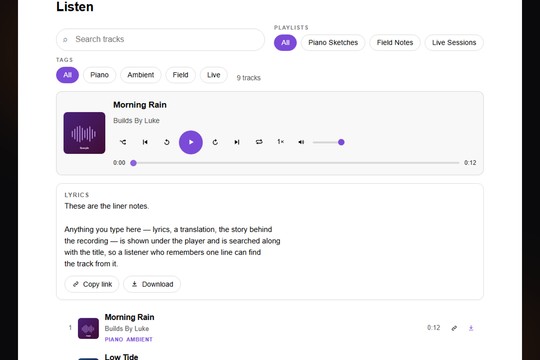Open the Field Notes playlist

(395, 43)
